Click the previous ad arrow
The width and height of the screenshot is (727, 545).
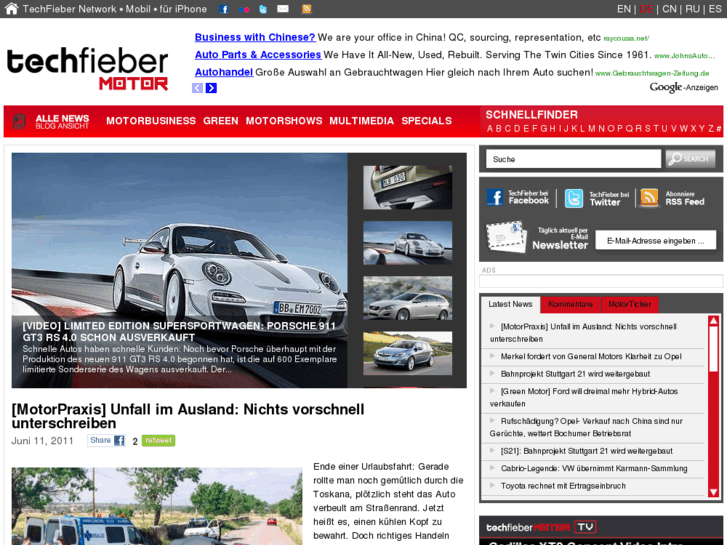pos(198,88)
